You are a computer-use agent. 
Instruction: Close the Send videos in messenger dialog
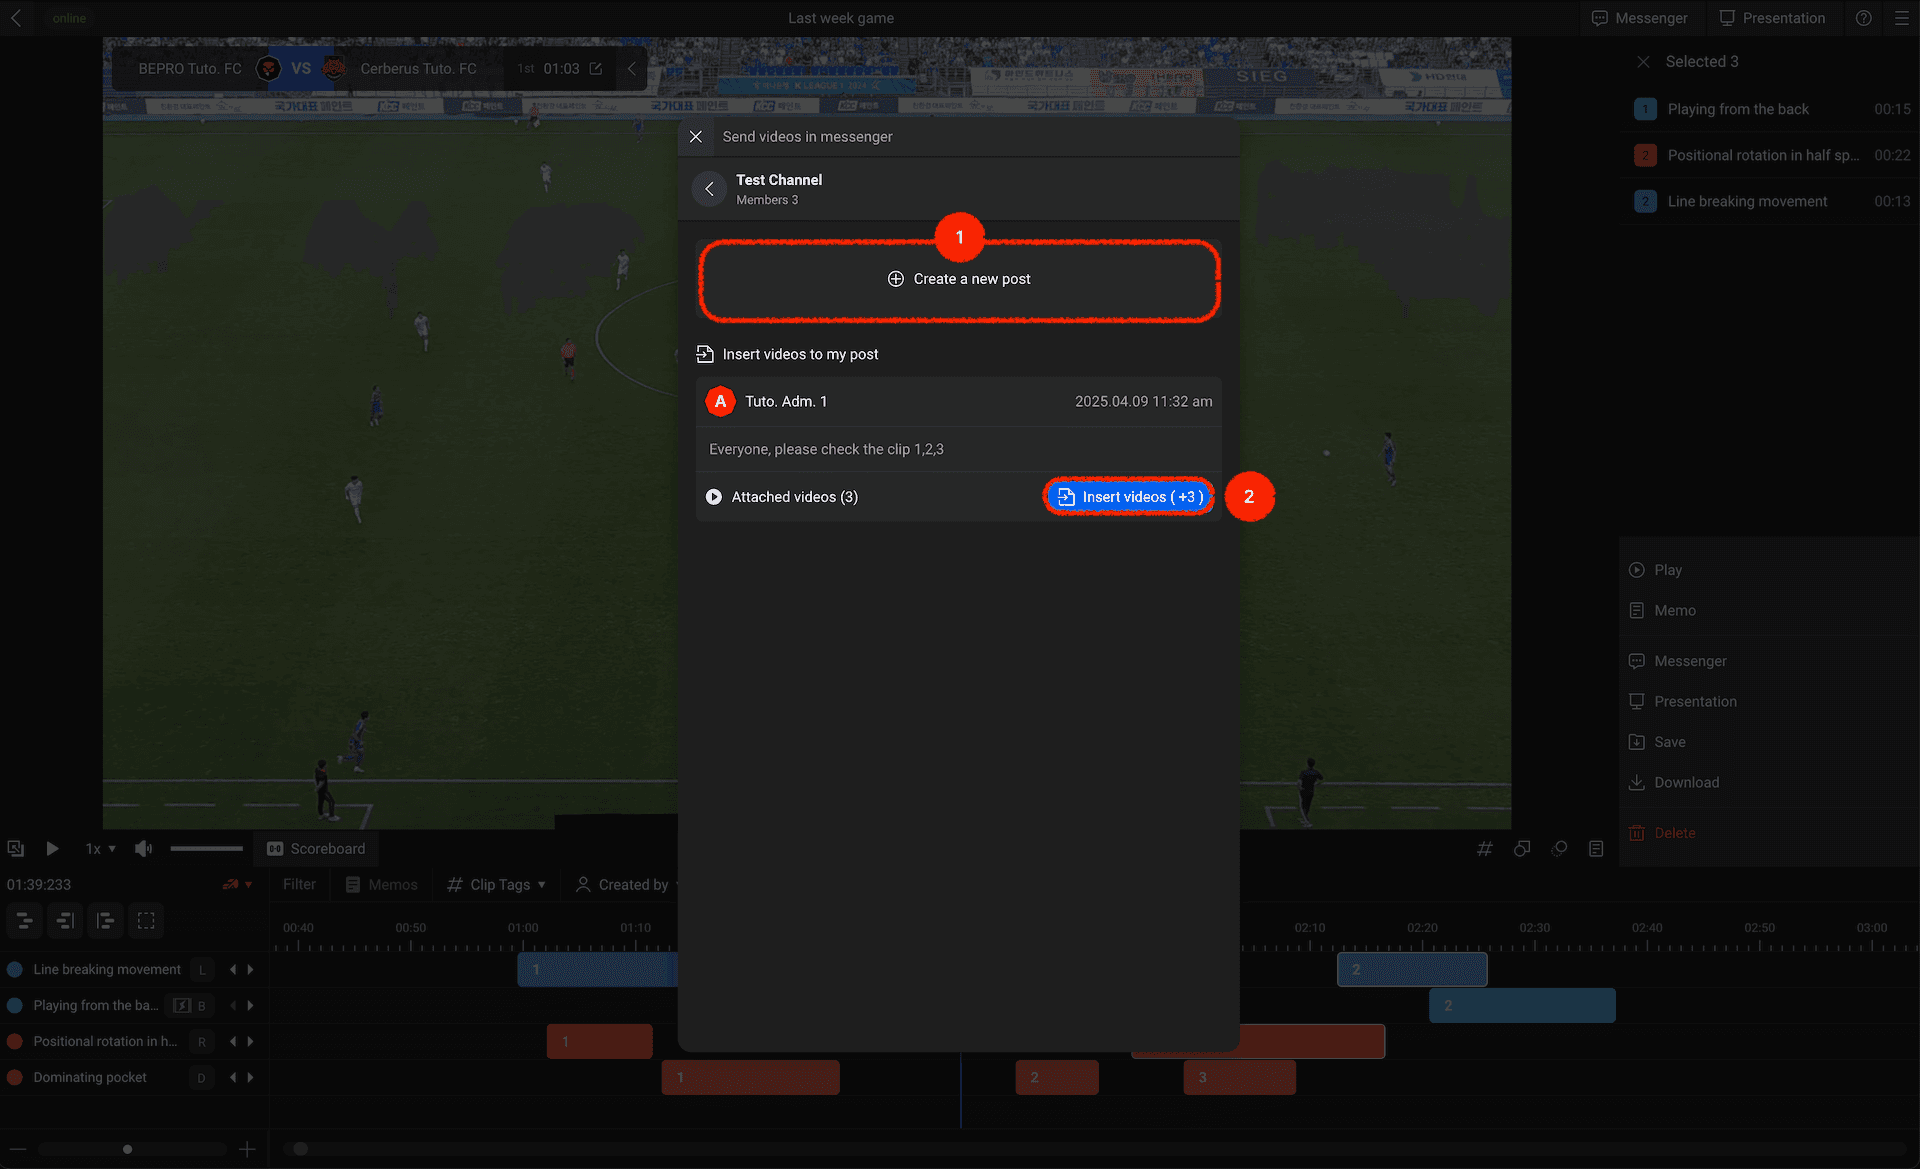696,137
